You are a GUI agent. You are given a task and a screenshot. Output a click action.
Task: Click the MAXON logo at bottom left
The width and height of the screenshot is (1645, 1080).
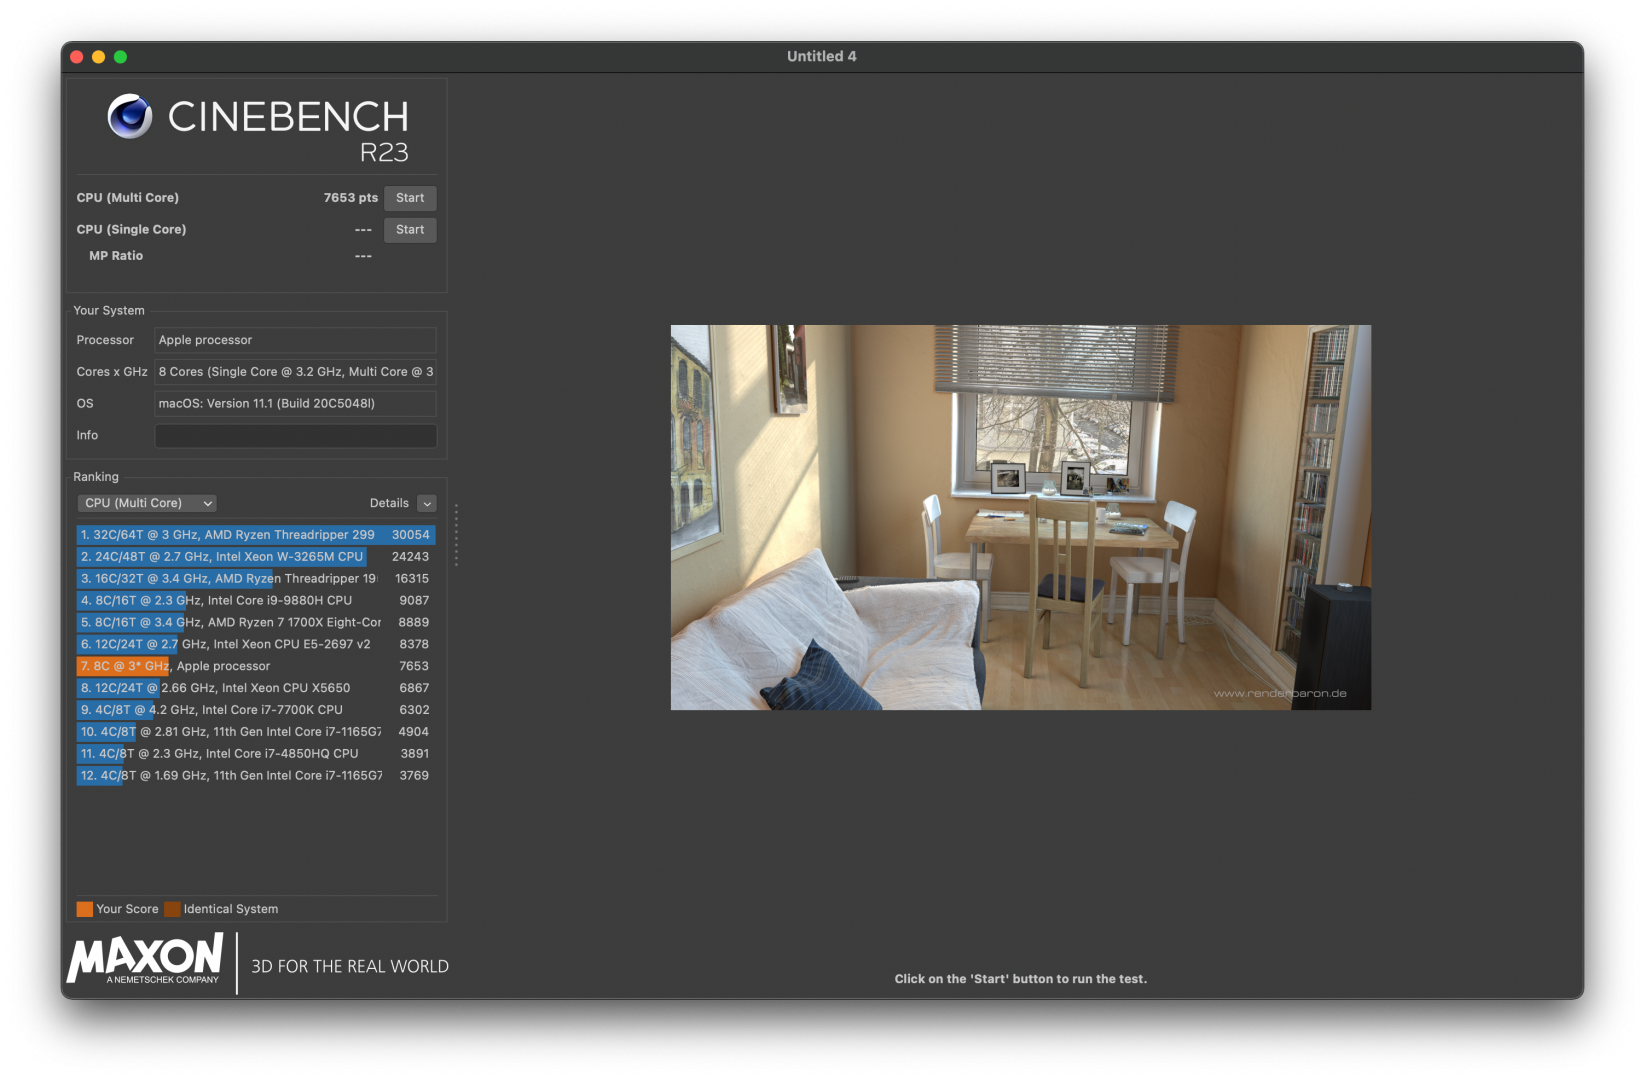tap(145, 959)
